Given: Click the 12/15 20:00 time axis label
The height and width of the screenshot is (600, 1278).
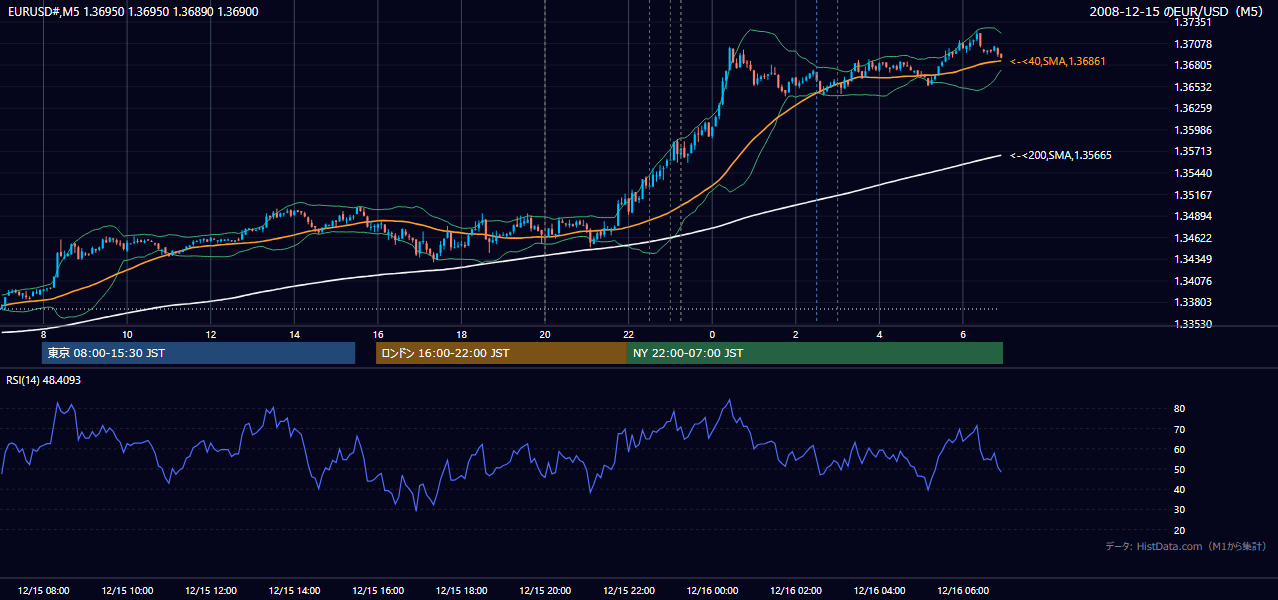Looking at the screenshot, I should [x=545, y=591].
